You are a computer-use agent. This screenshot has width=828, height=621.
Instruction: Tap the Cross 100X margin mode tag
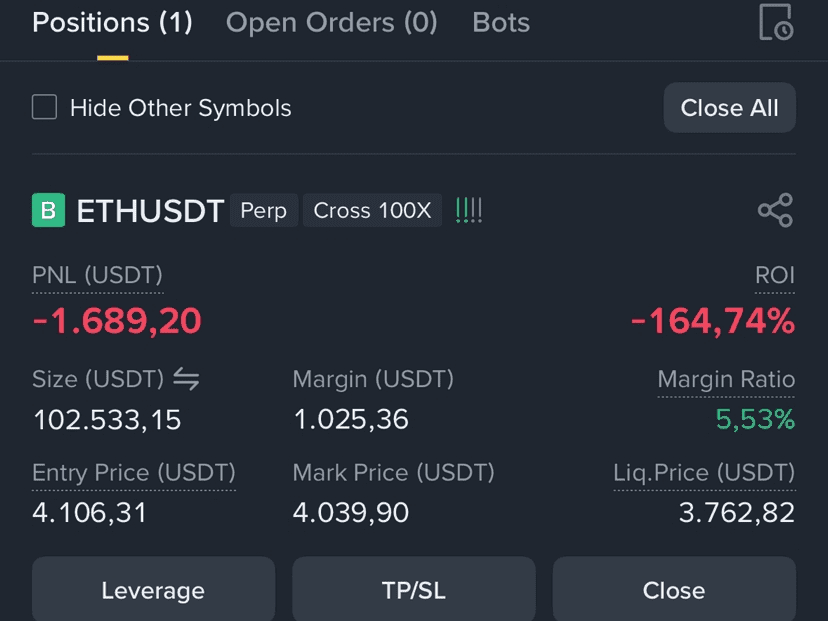(372, 210)
